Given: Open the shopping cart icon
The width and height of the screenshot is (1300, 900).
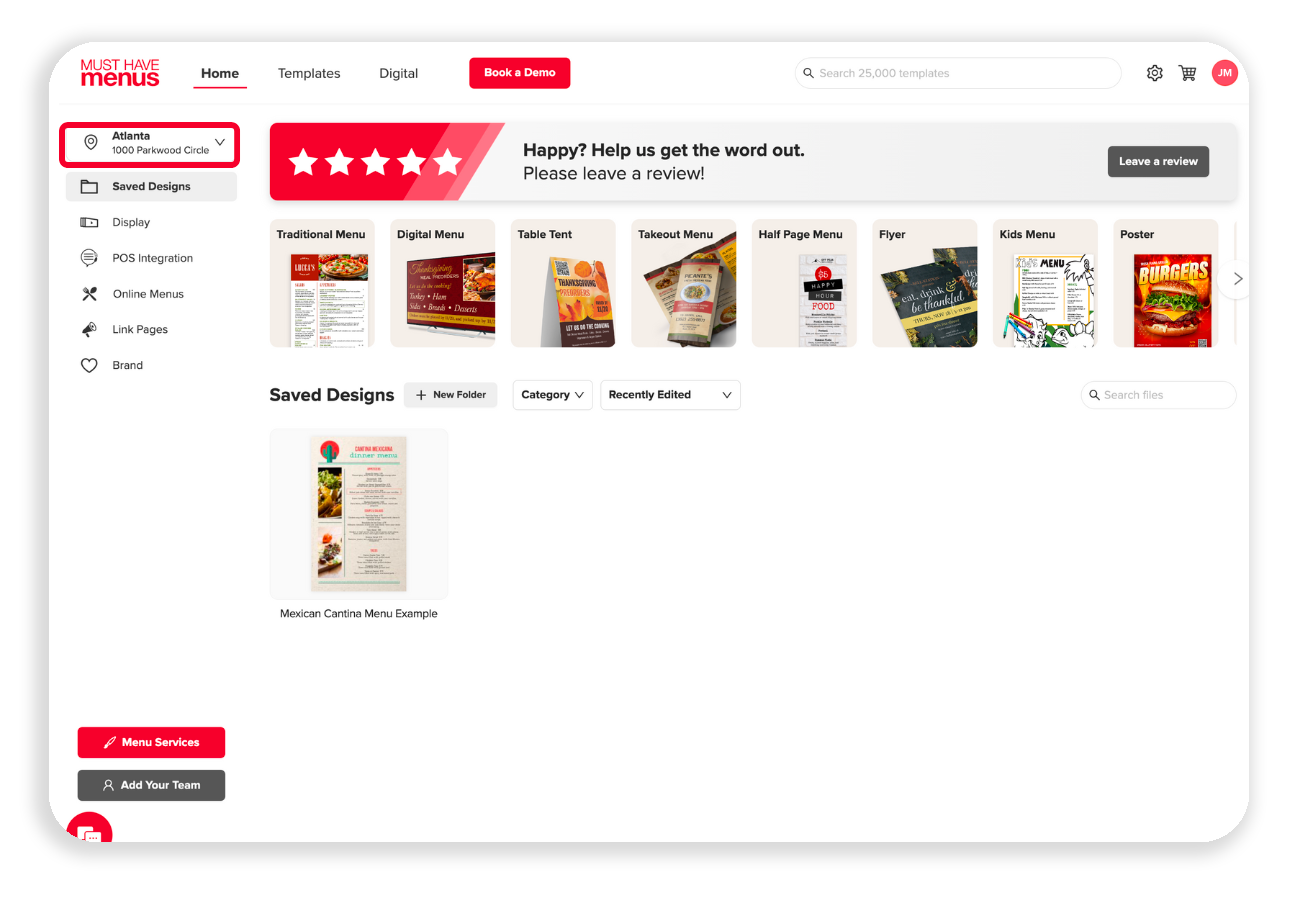Looking at the screenshot, I should tap(1188, 73).
